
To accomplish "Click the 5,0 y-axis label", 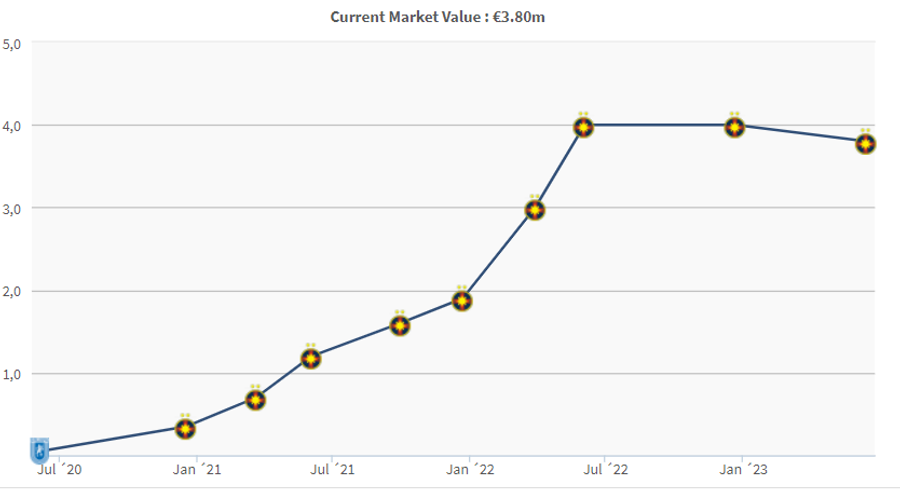I will tap(11, 44).
